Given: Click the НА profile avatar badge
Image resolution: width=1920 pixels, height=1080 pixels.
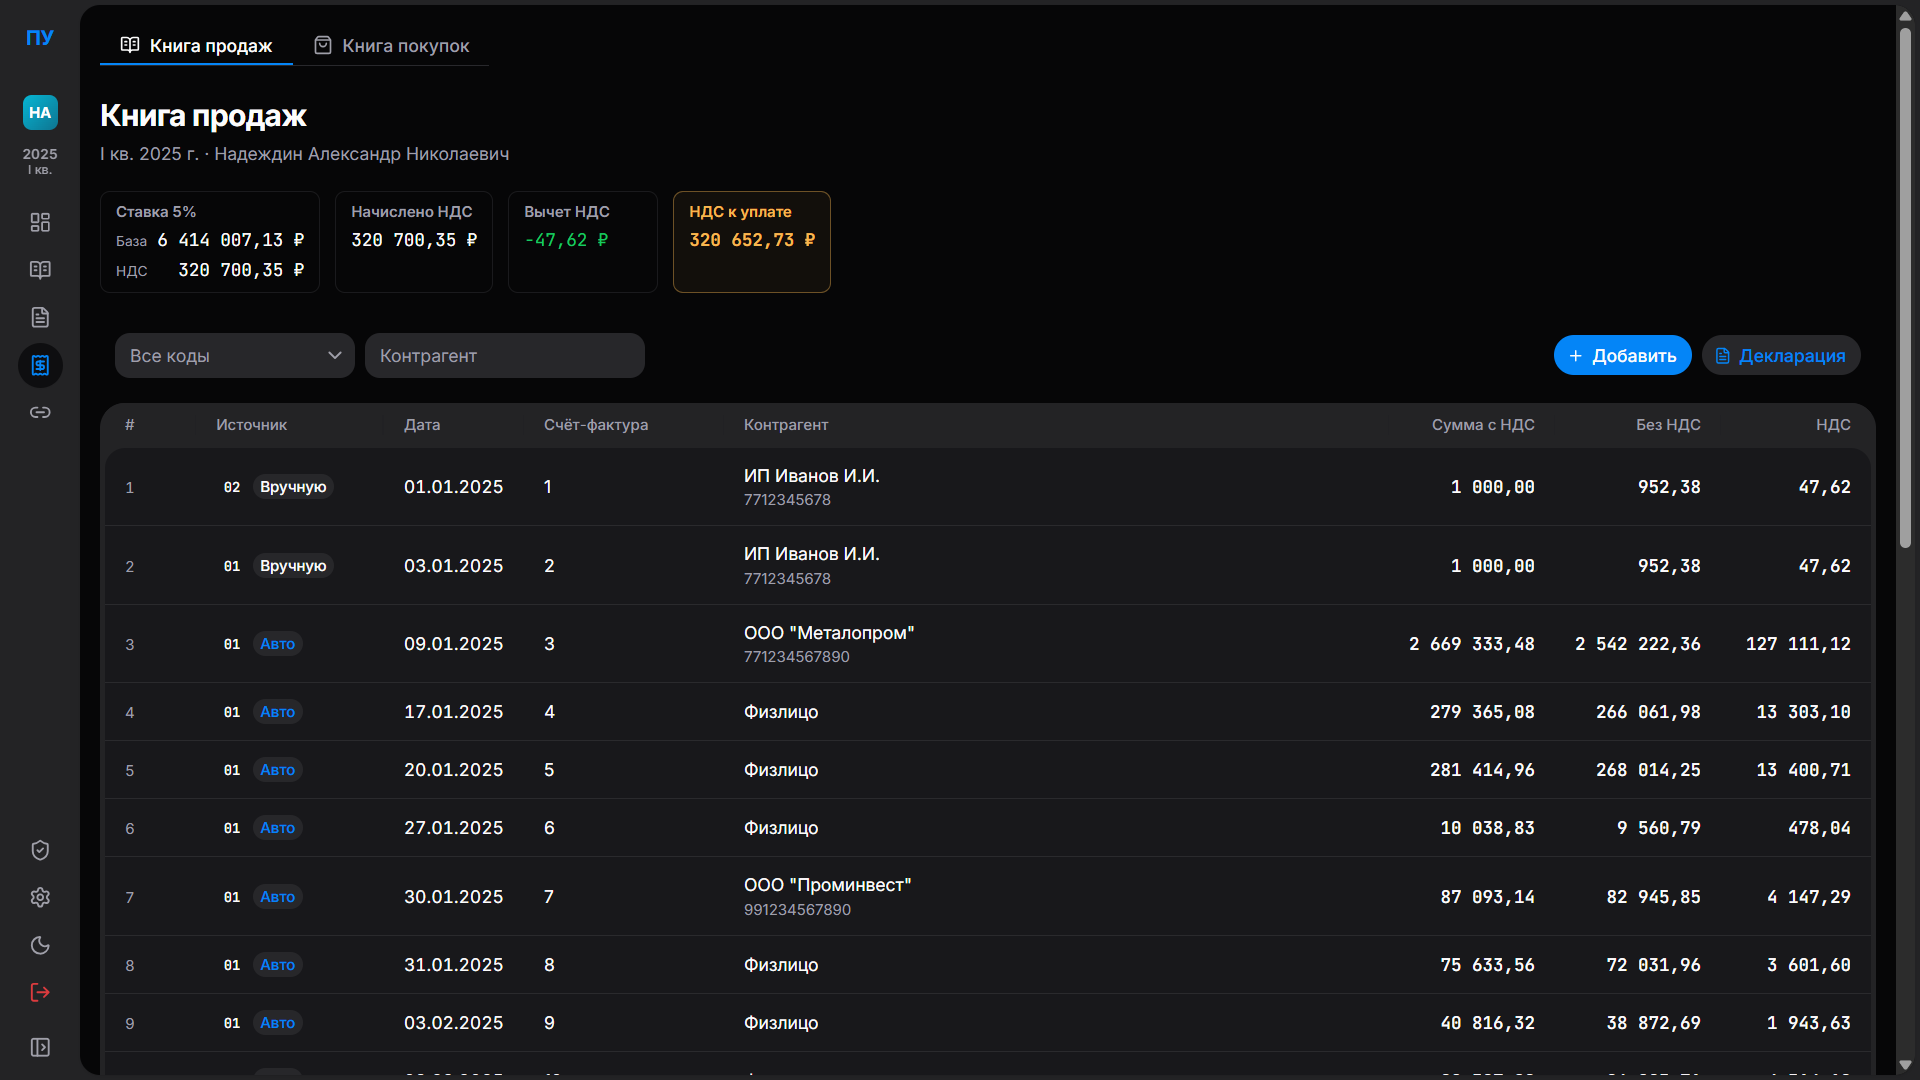Looking at the screenshot, I should click(40, 112).
